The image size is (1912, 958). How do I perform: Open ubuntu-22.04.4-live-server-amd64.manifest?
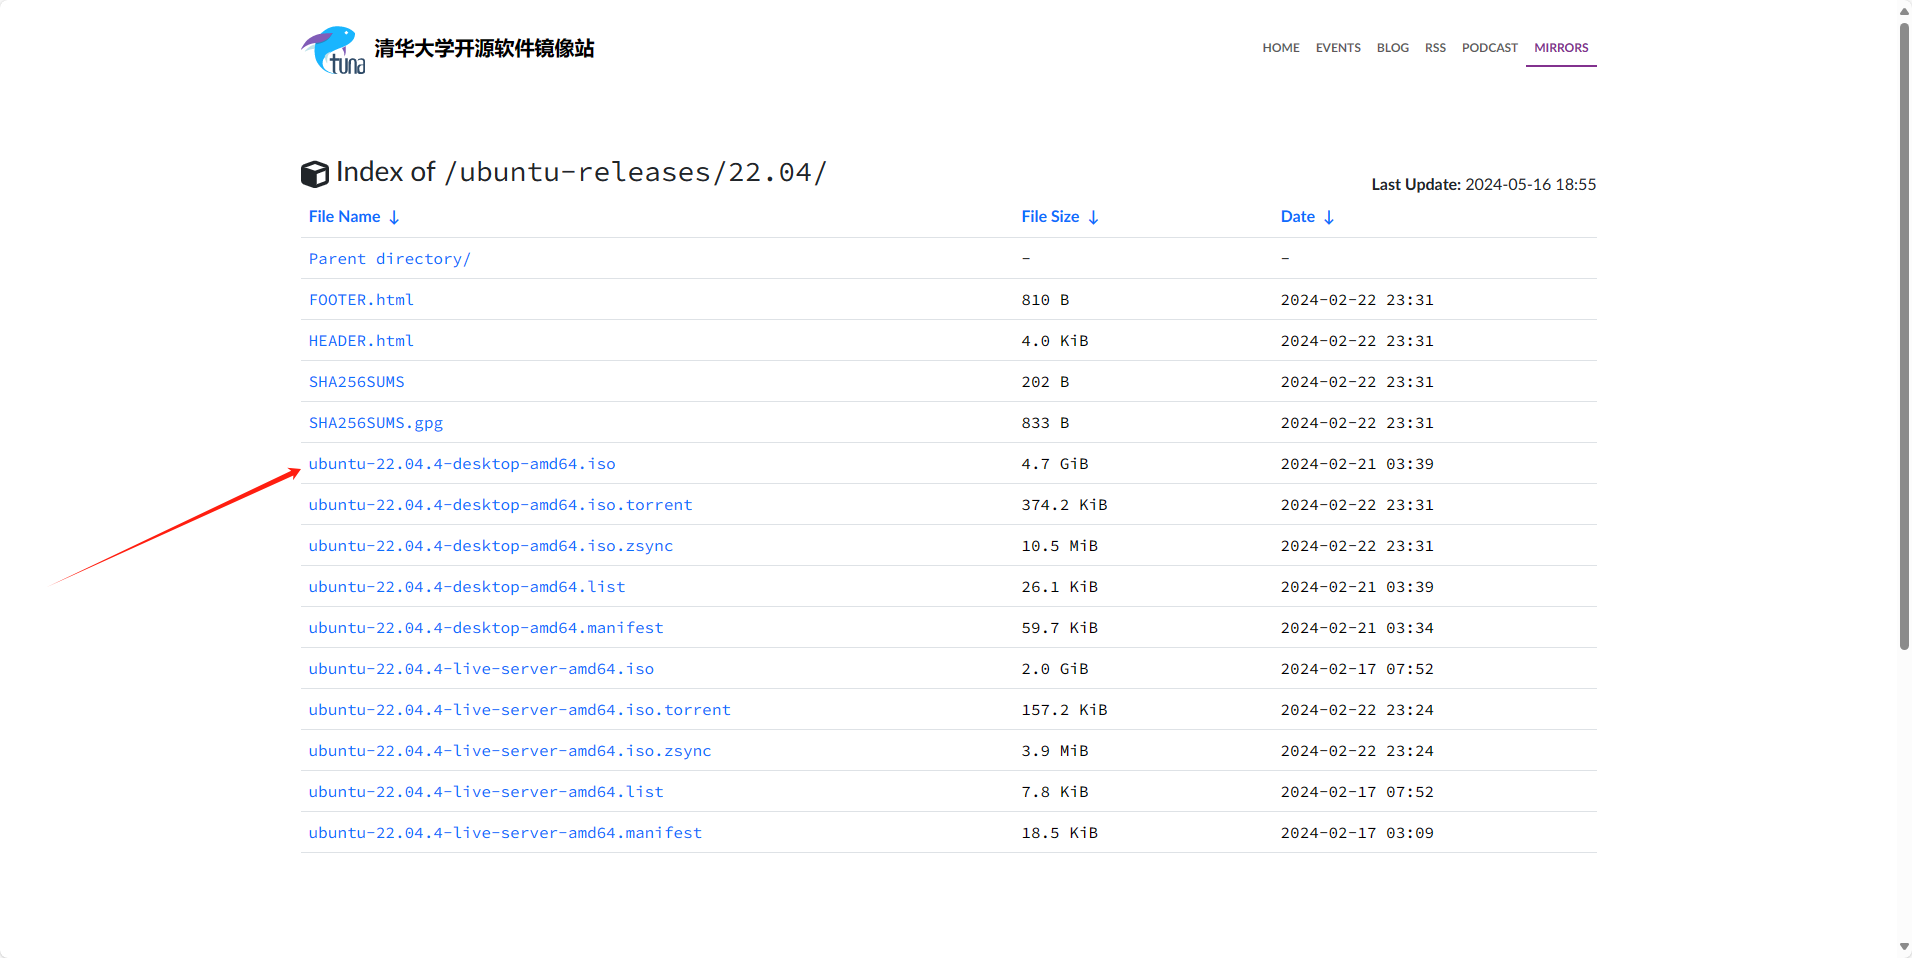[505, 833]
